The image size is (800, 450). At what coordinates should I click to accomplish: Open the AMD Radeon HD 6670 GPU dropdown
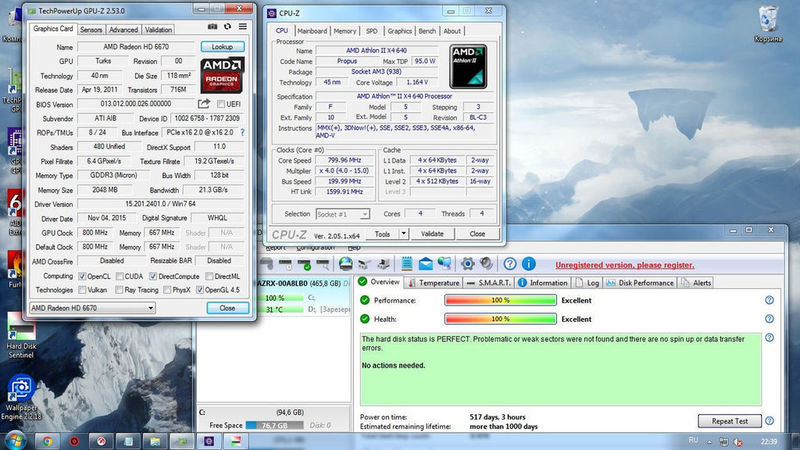(x=92, y=308)
